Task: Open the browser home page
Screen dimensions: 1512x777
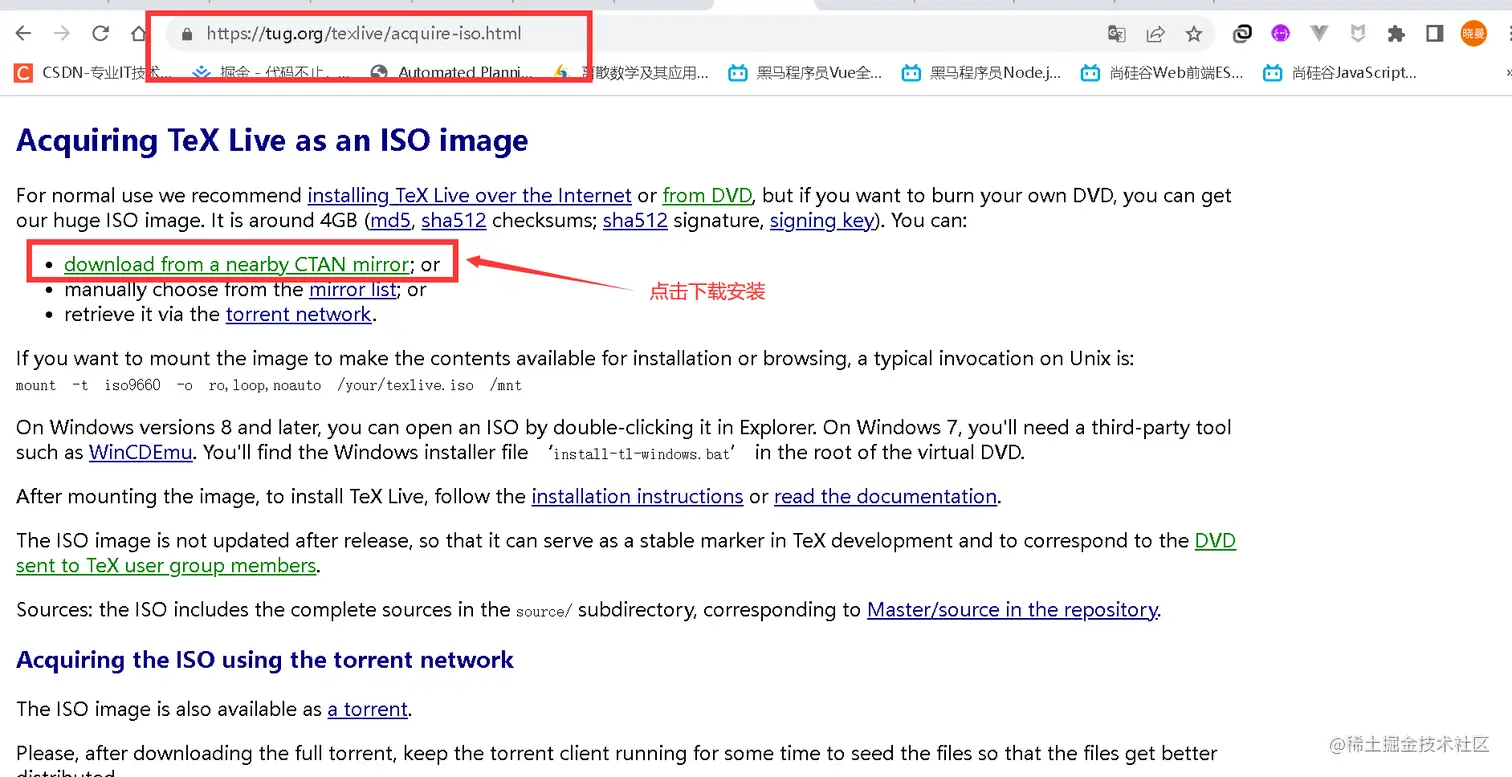Action: point(139,34)
